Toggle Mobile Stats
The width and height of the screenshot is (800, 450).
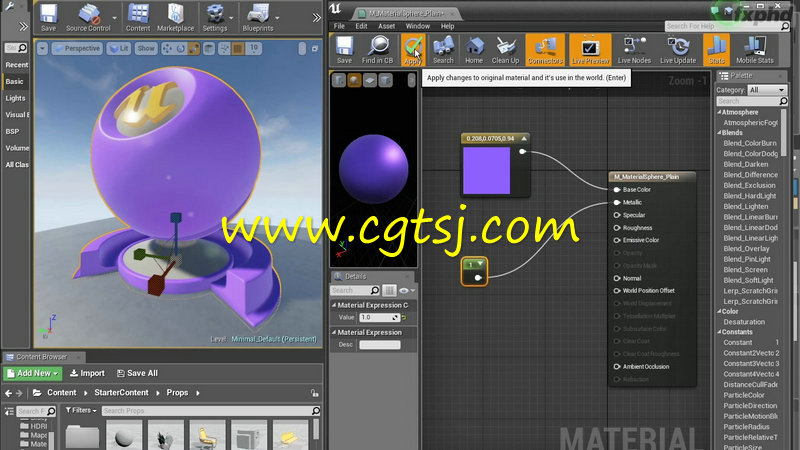point(755,49)
